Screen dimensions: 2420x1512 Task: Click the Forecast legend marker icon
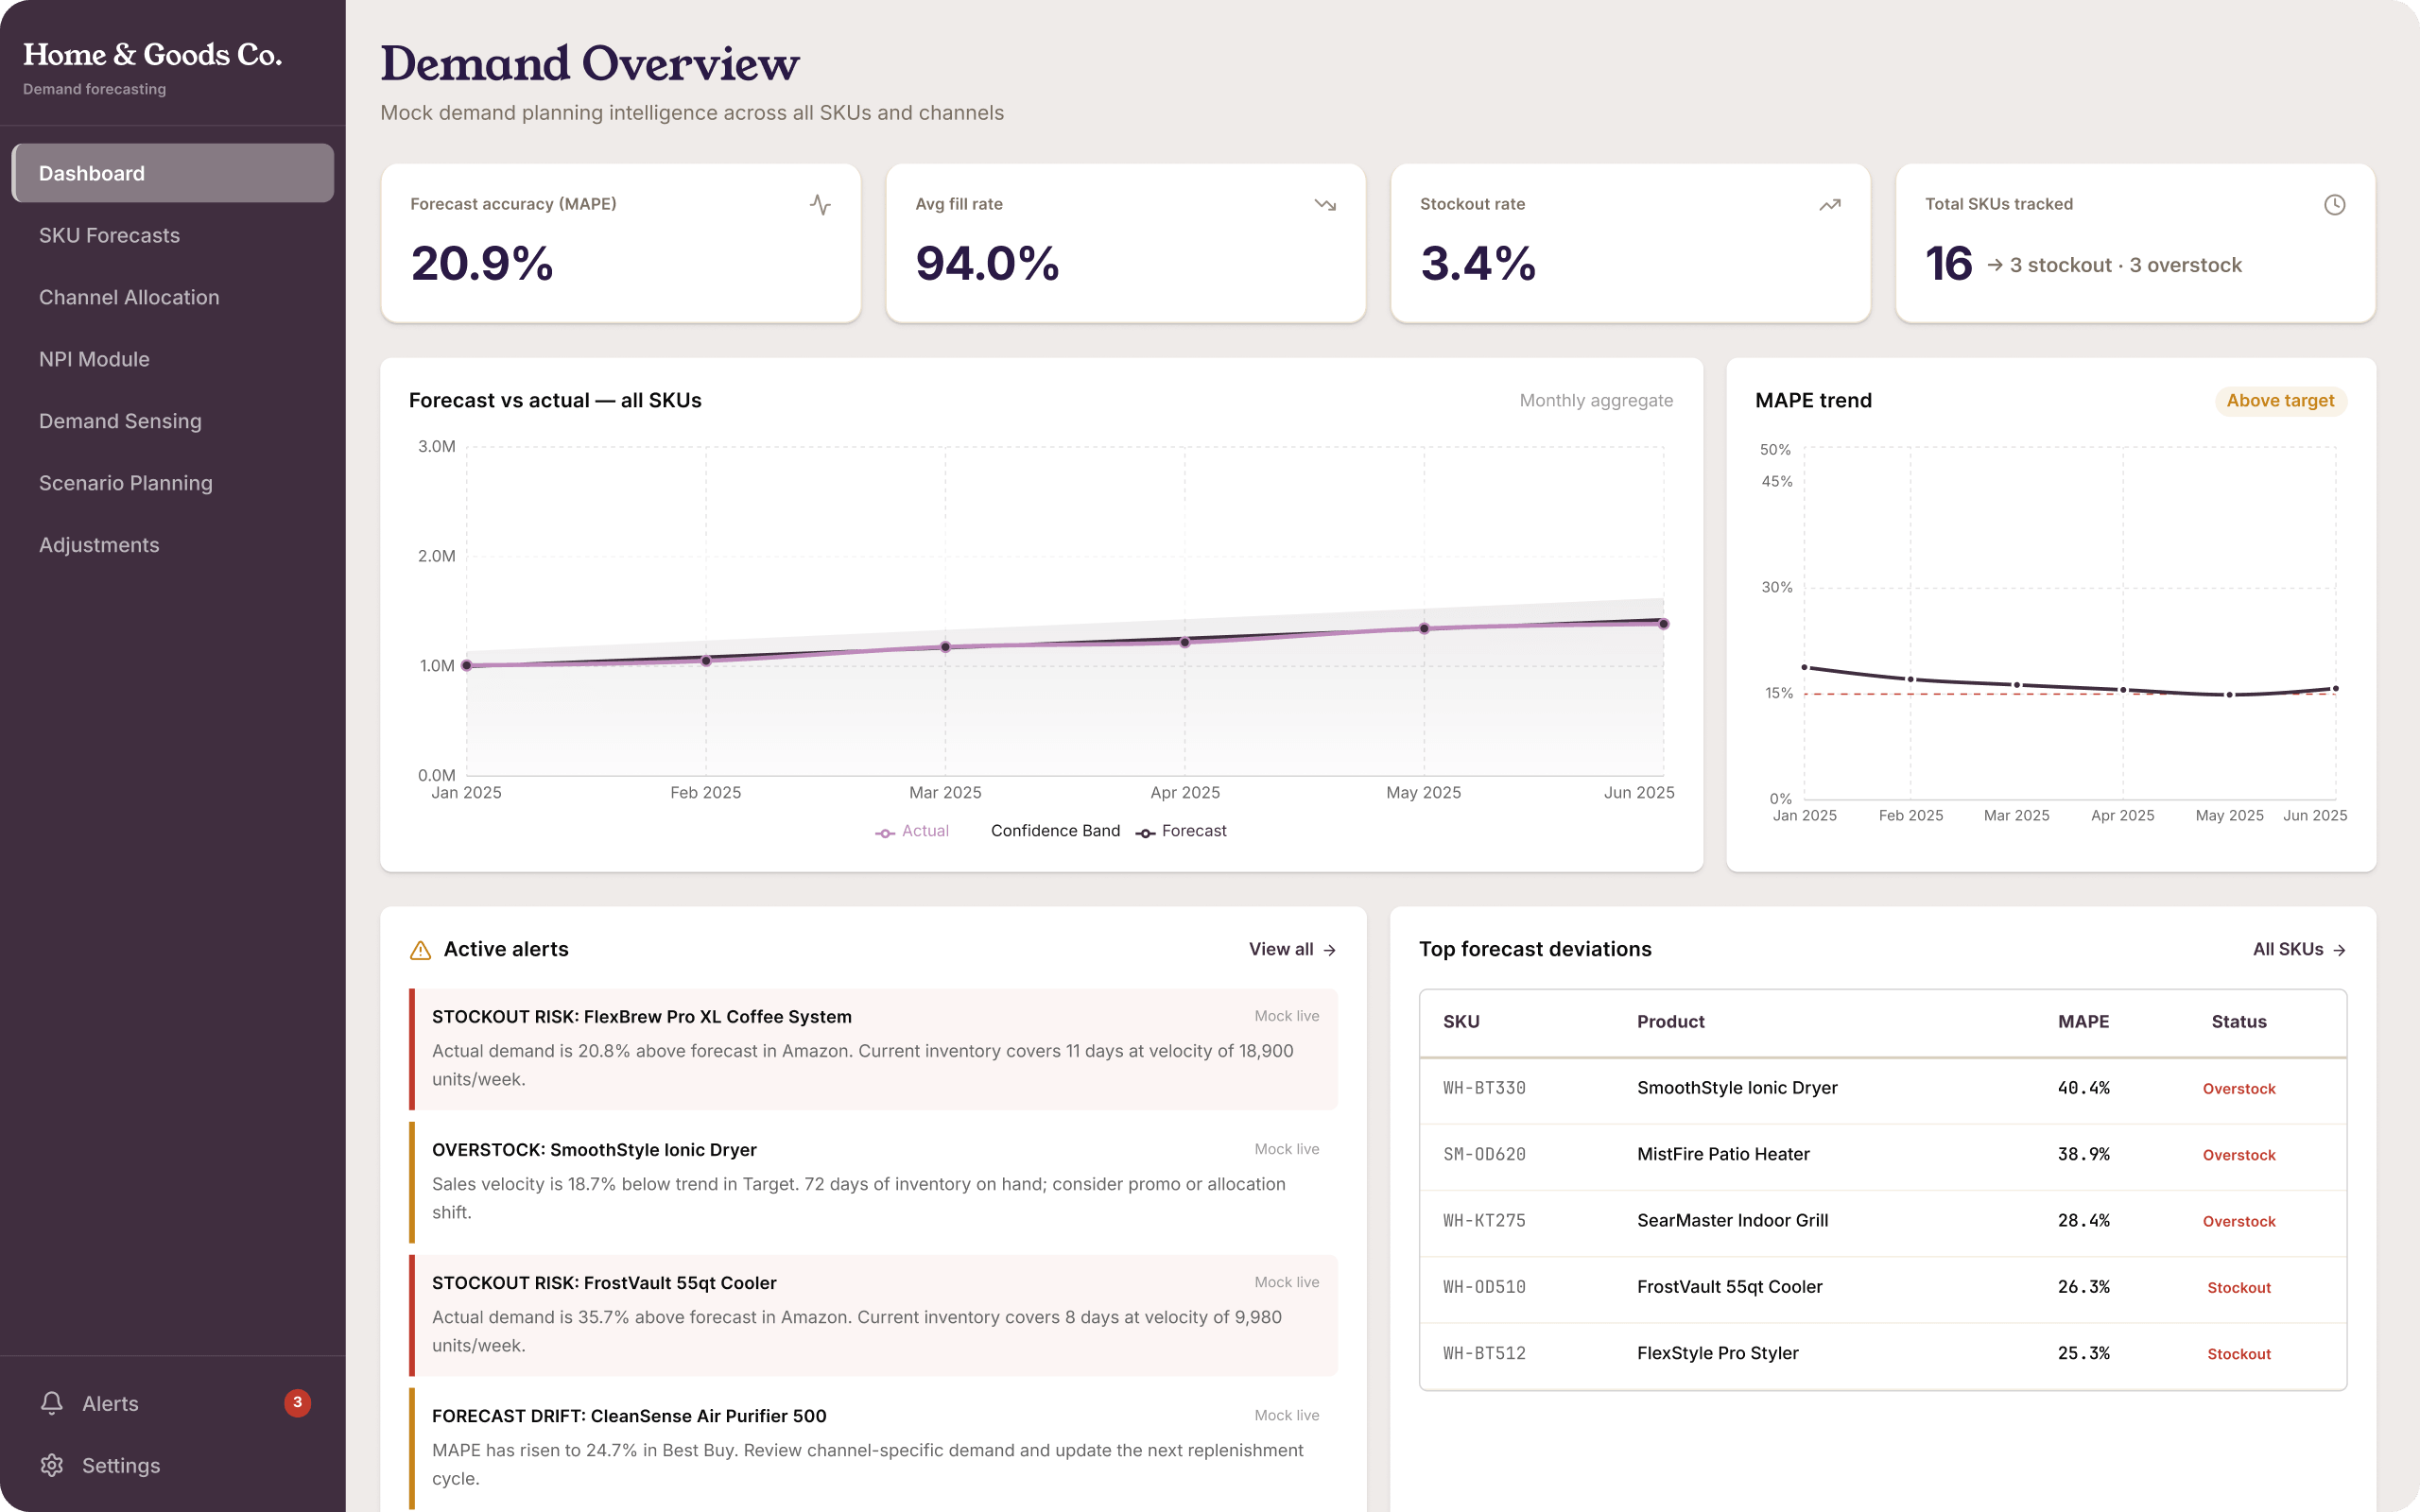pos(1146,833)
